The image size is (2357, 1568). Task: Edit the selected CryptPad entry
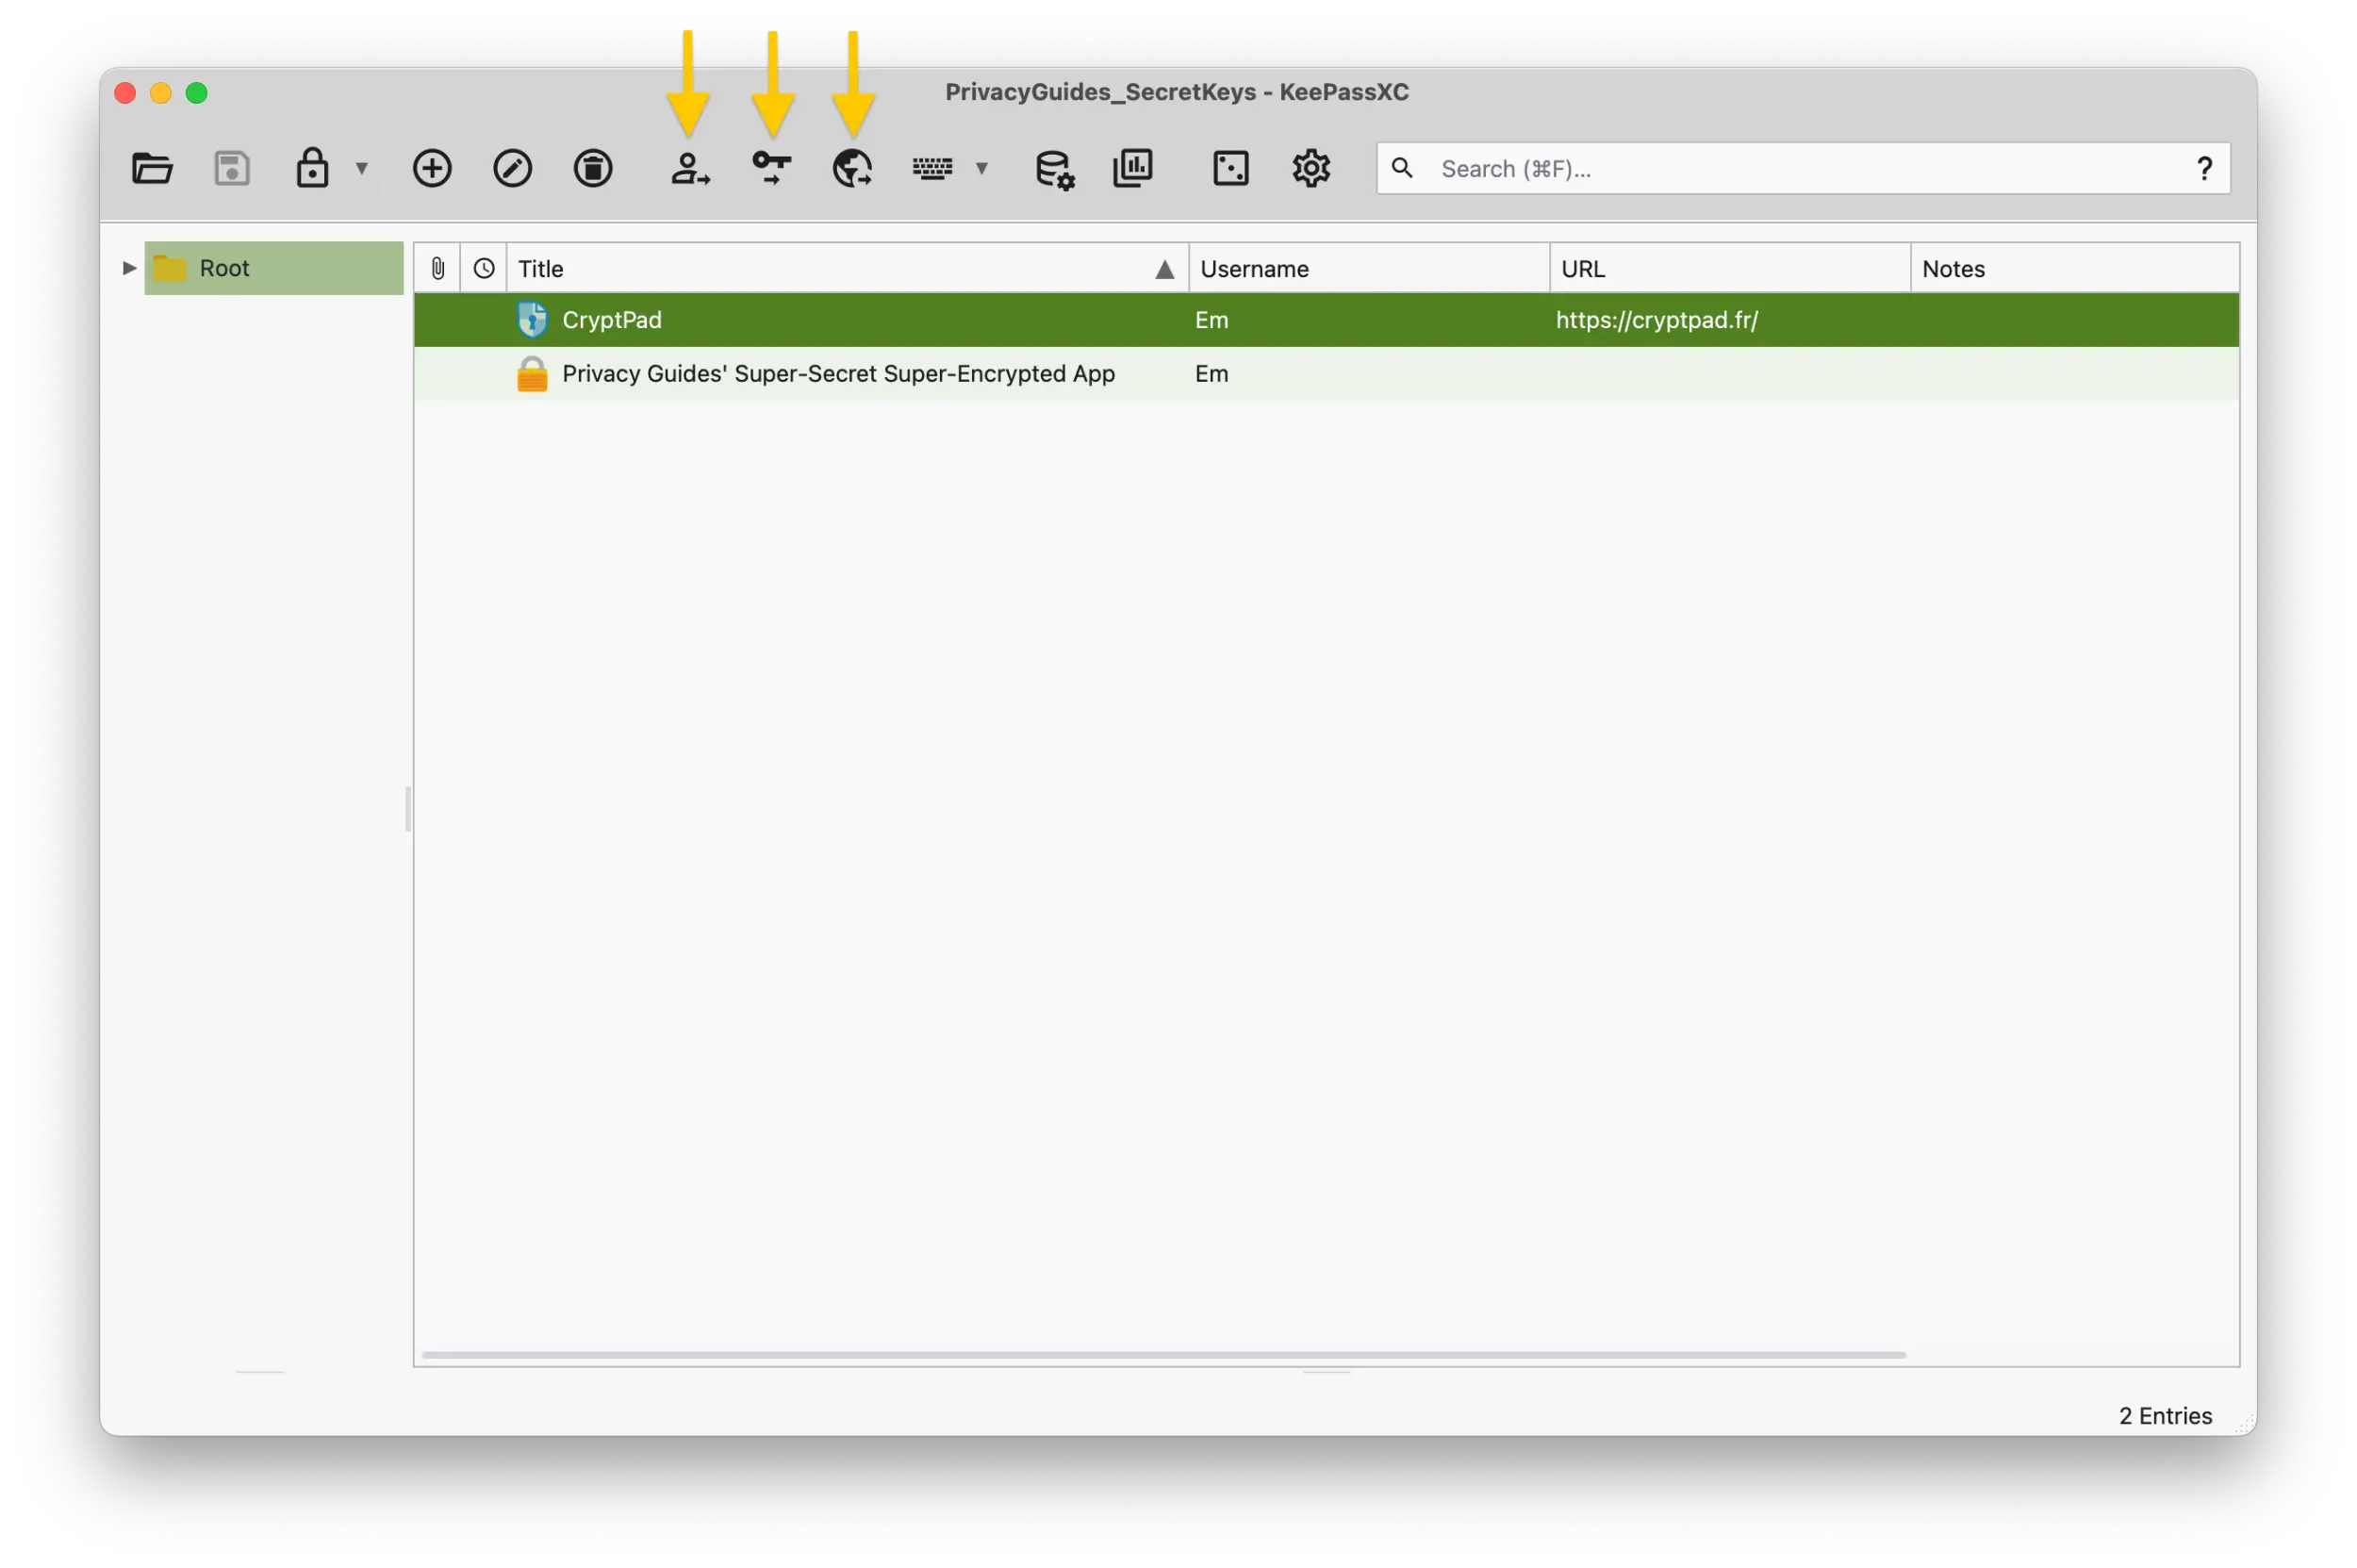click(x=513, y=168)
